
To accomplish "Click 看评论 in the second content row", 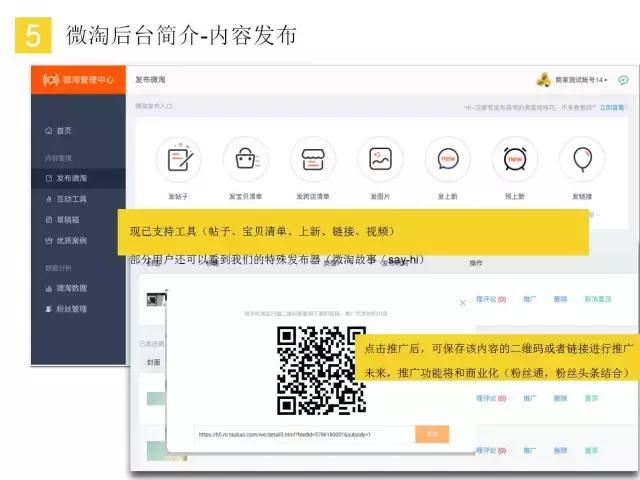I will 491,398.
